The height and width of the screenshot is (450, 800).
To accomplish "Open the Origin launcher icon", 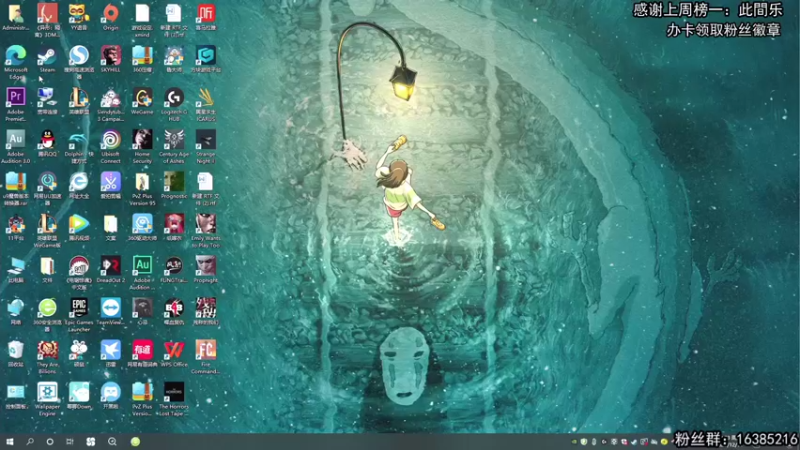I will (110, 14).
